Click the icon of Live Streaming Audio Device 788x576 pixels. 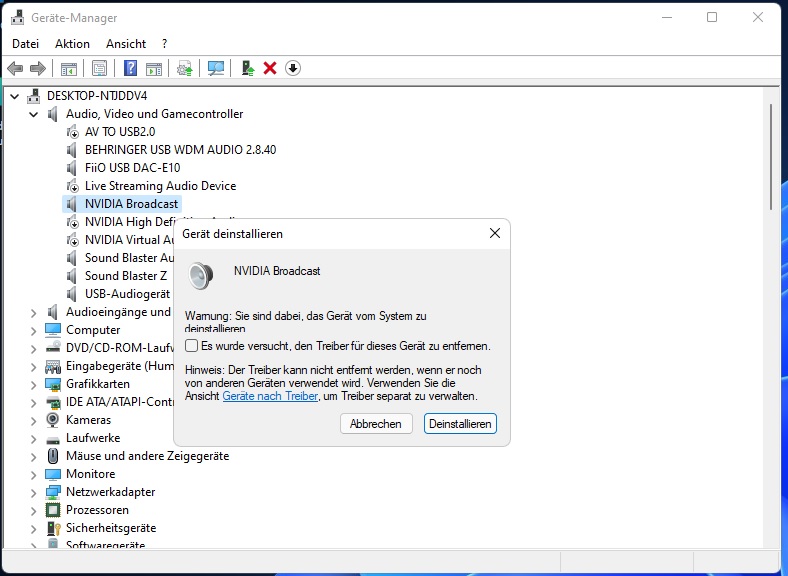pyautogui.click(x=73, y=186)
